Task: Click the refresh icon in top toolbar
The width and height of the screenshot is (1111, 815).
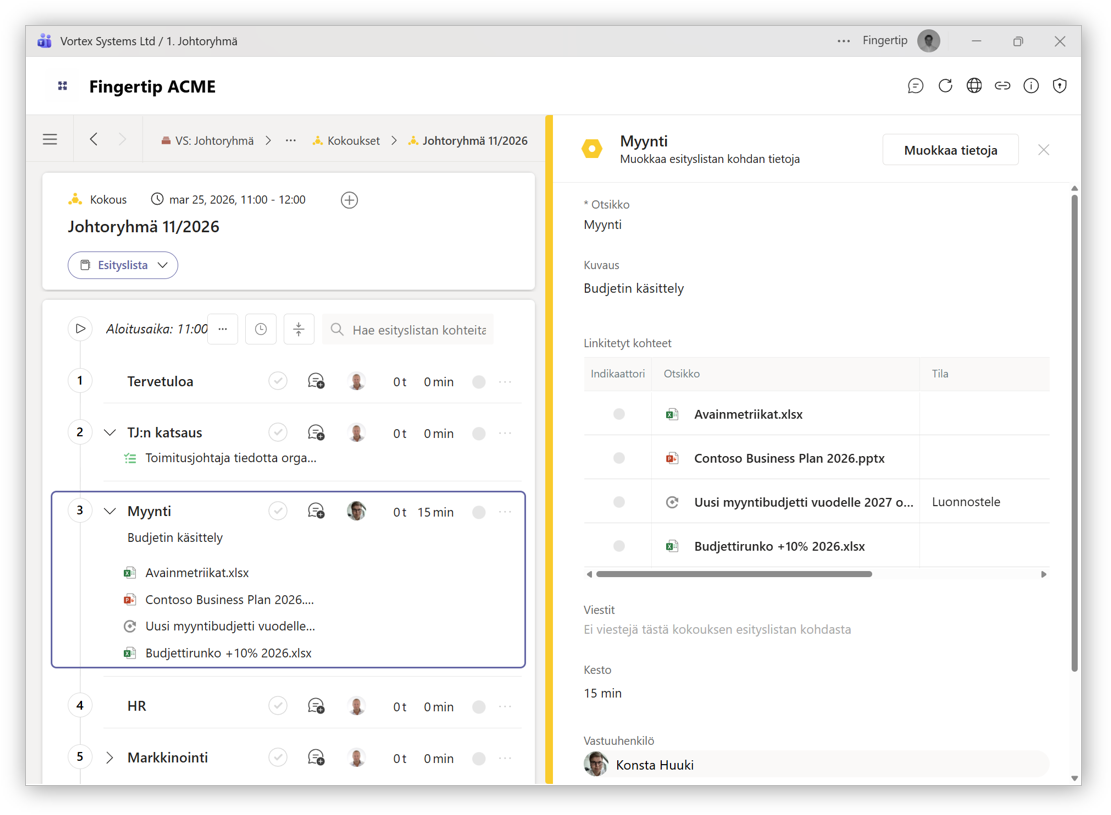Action: pyautogui.click(x=945, y=86)
